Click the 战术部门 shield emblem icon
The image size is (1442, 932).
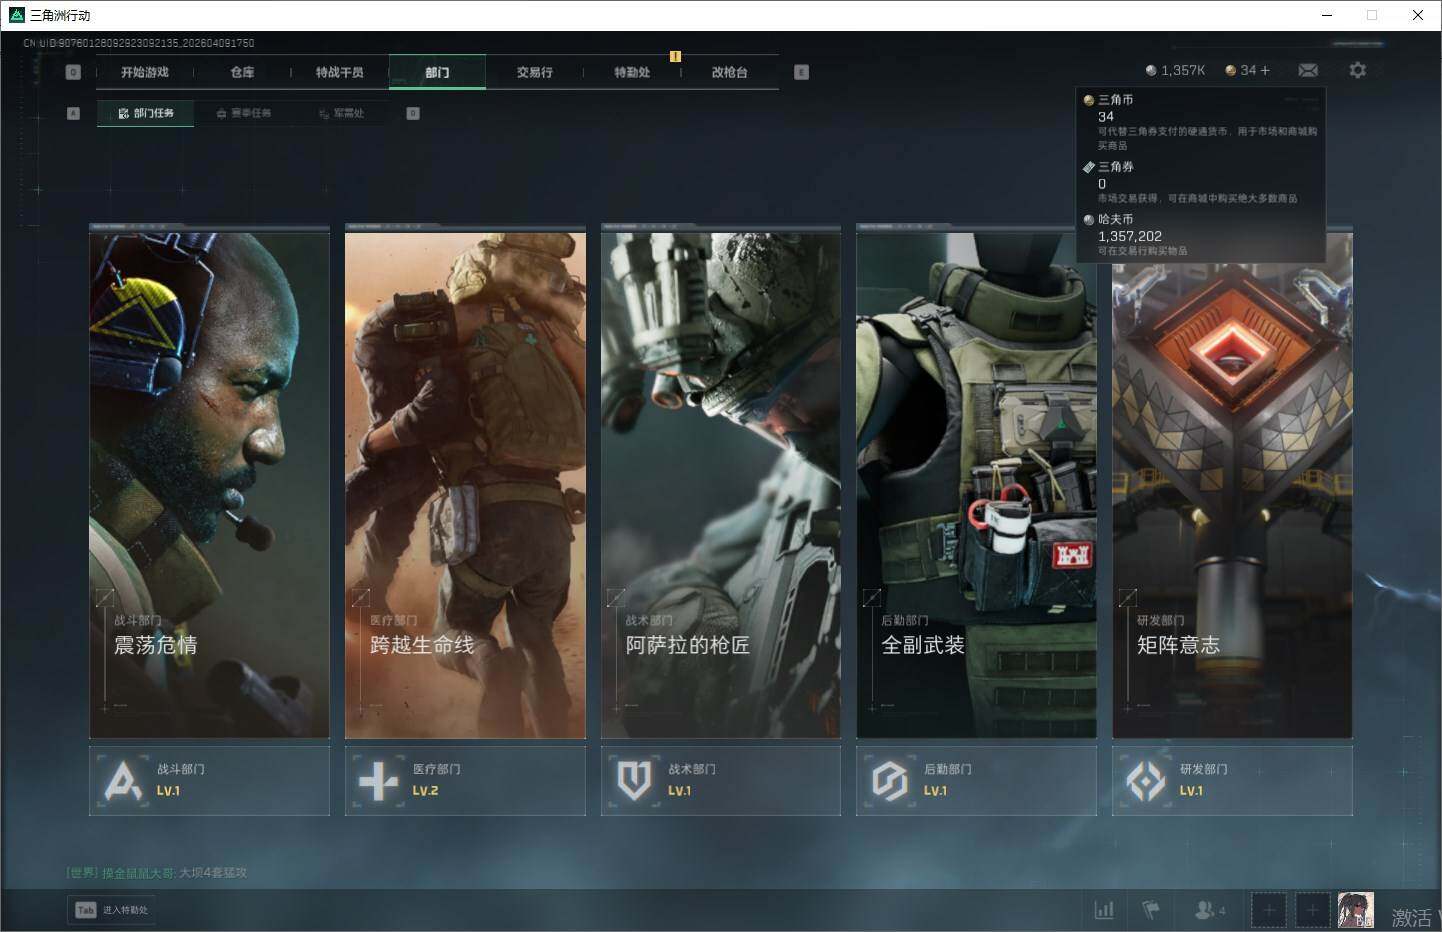634,781
